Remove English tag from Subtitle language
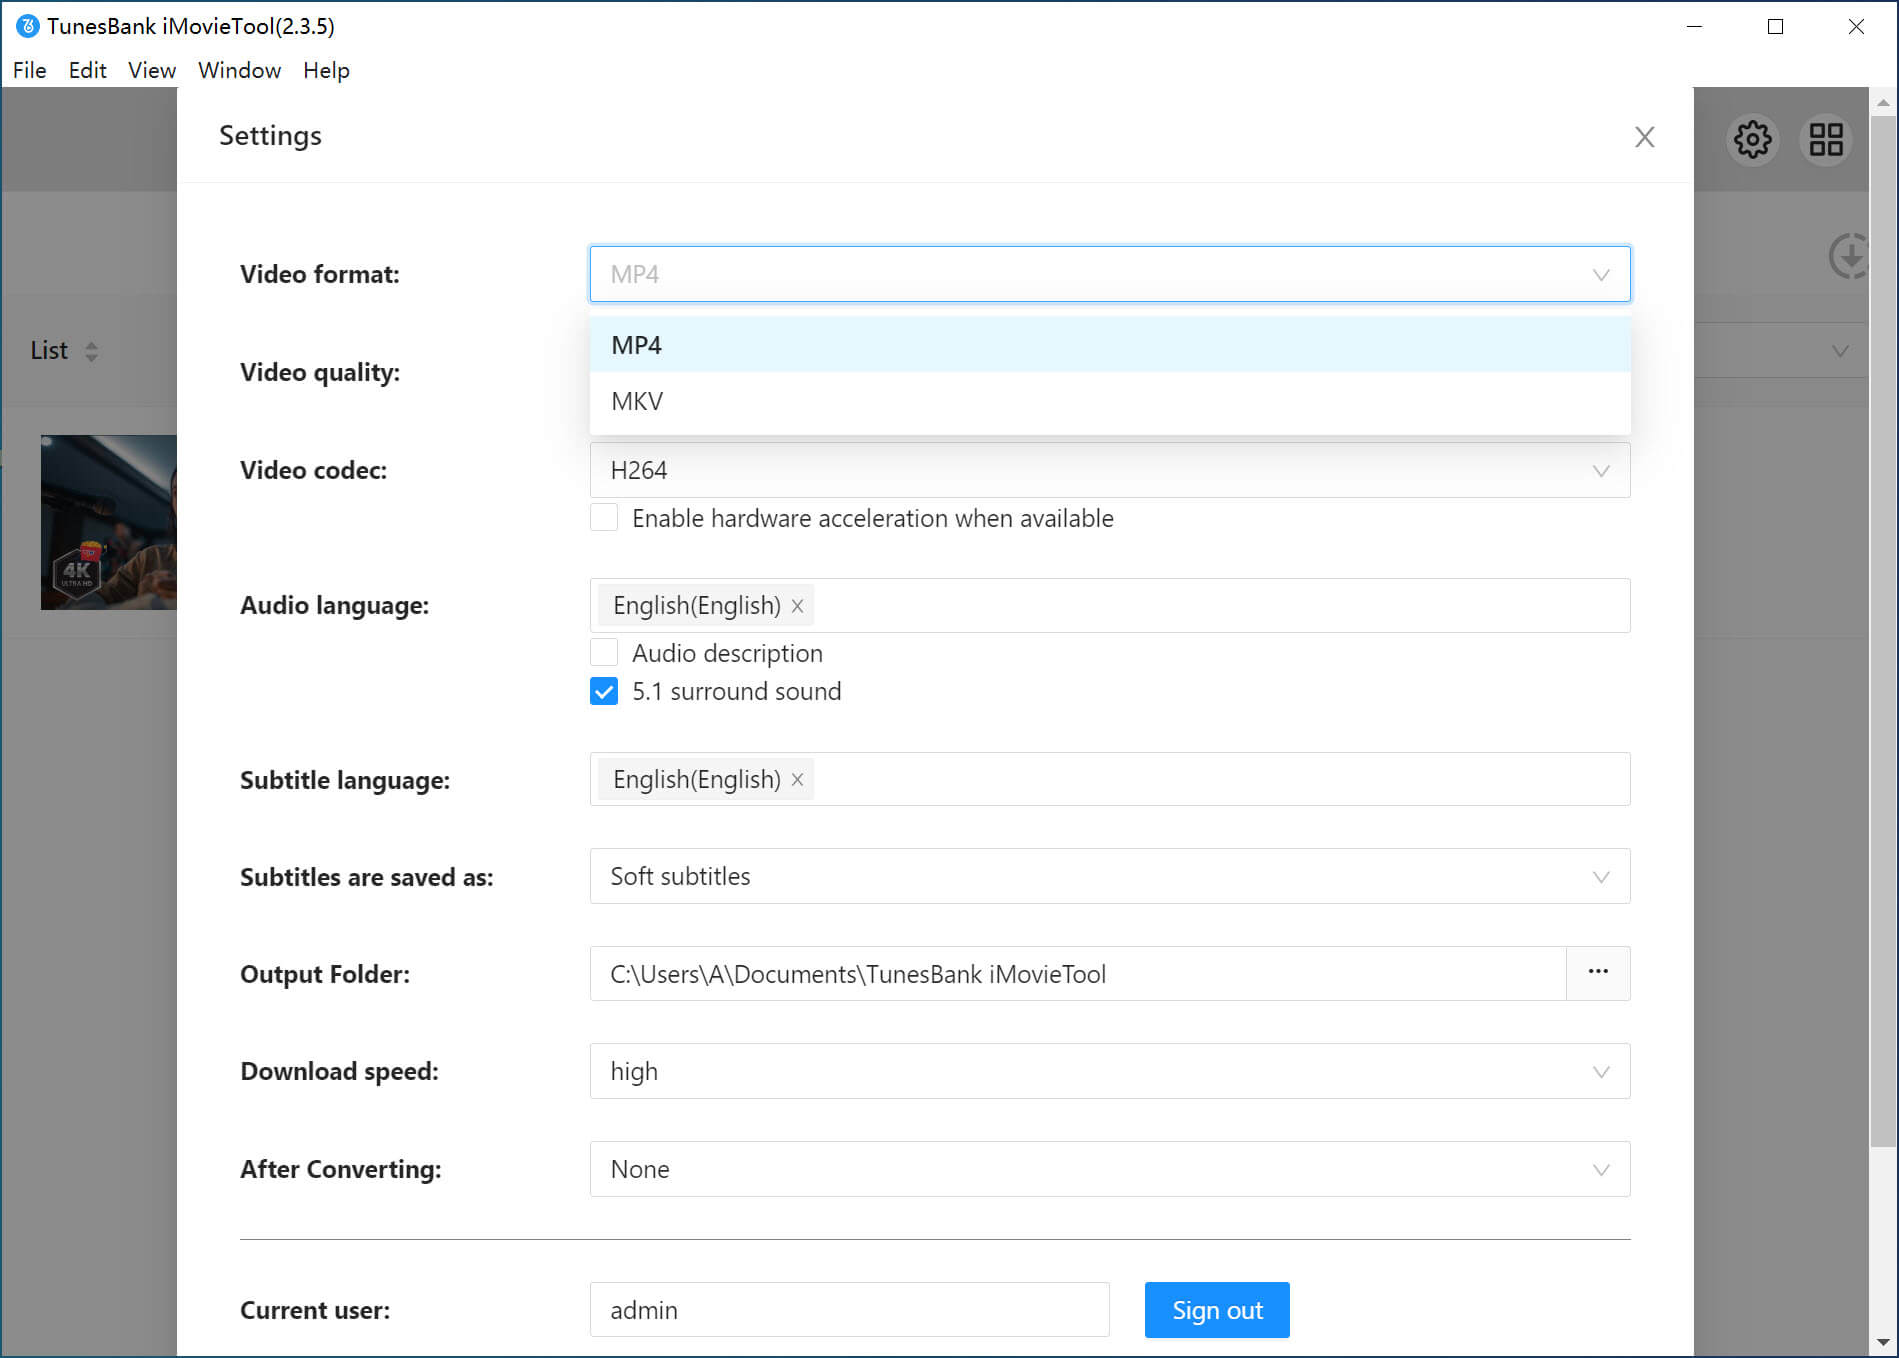 (x=797, y=780)
